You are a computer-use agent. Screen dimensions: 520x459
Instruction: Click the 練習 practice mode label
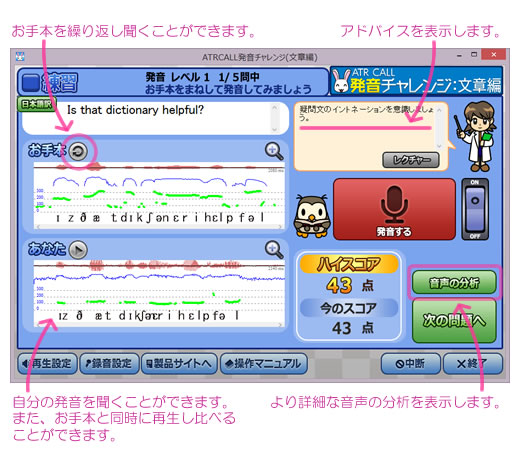click(x=59, y=82)
